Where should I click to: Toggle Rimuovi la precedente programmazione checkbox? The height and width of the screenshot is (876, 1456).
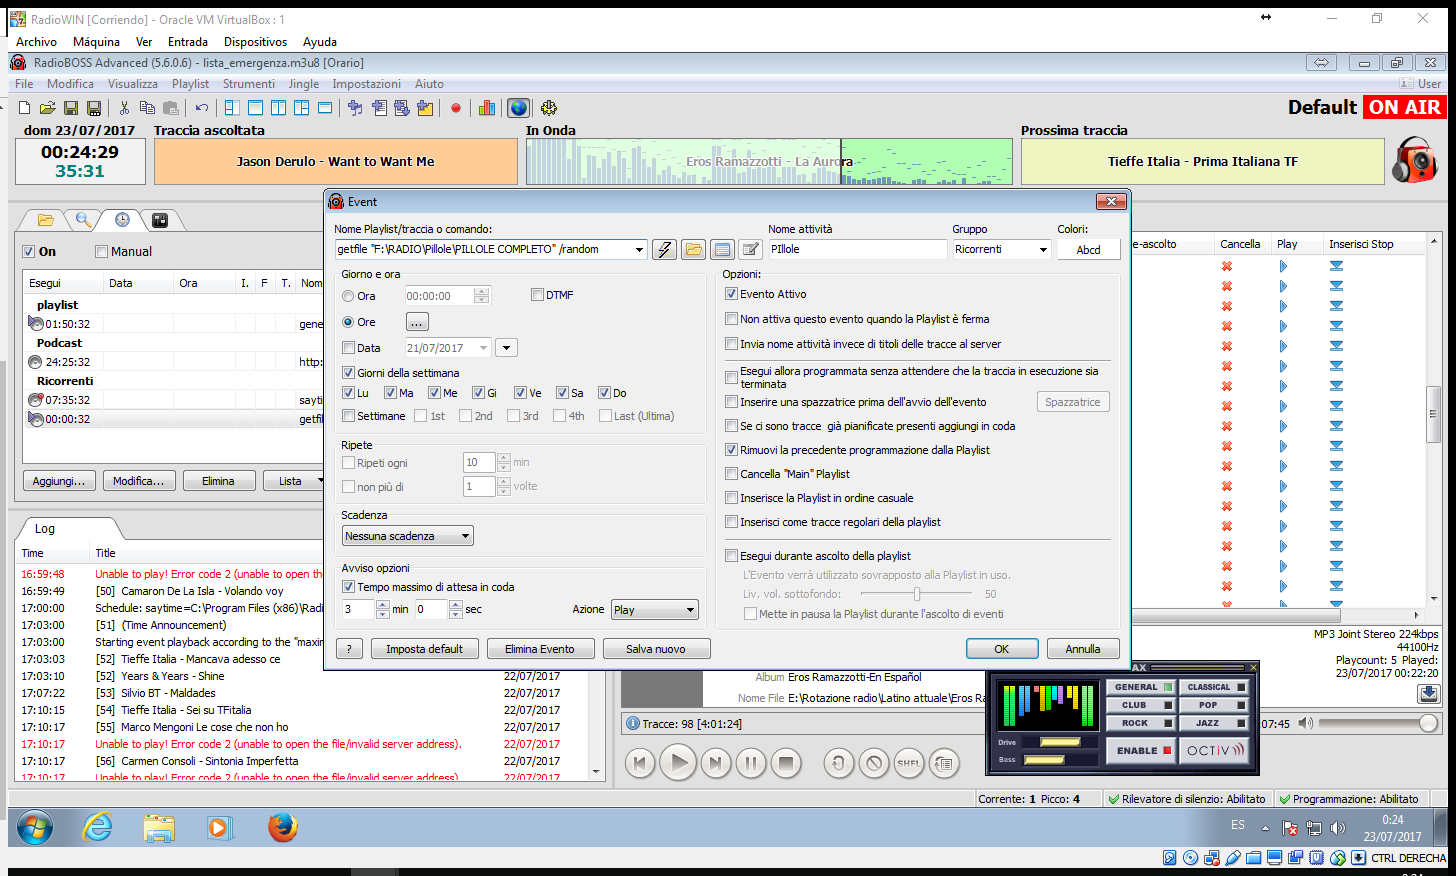pyautogui.click(x=731, y=450)
